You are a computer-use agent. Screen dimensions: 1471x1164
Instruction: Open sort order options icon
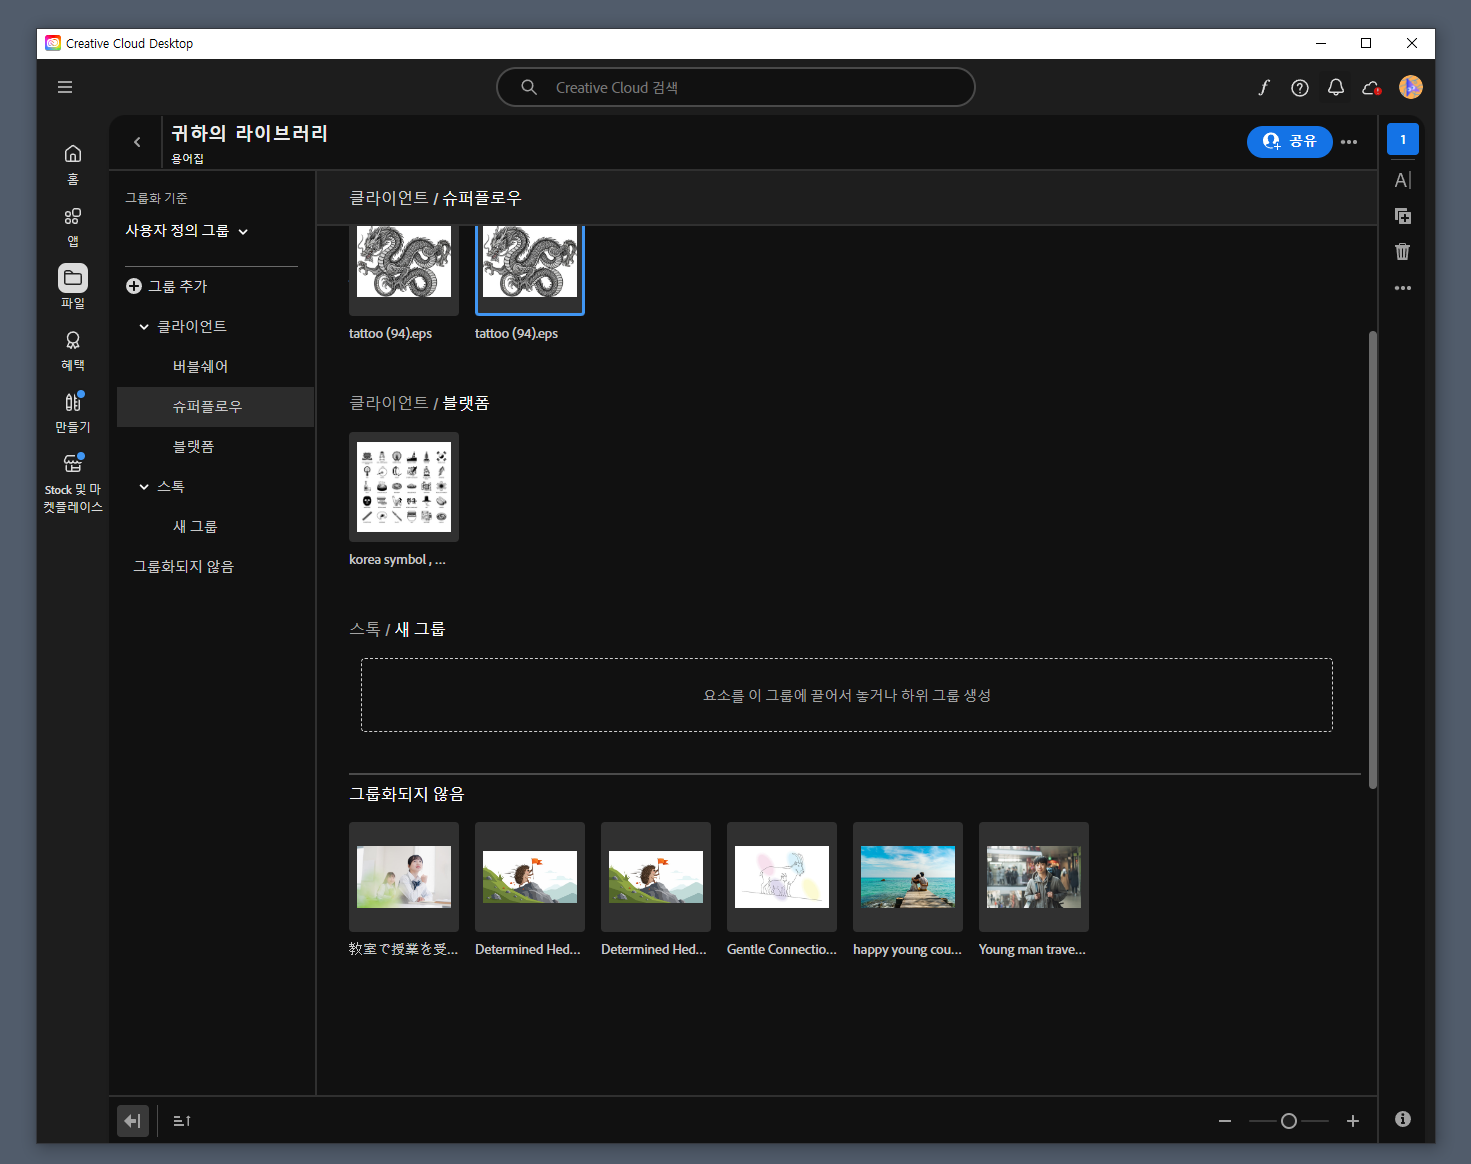(x=182, y=1121)
